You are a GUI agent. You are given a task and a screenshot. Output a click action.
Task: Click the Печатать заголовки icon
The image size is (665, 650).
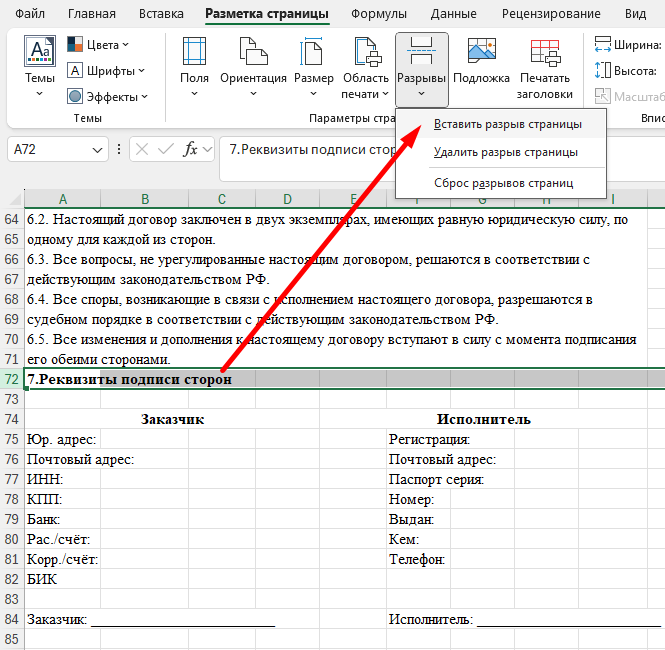click(545, 53)
